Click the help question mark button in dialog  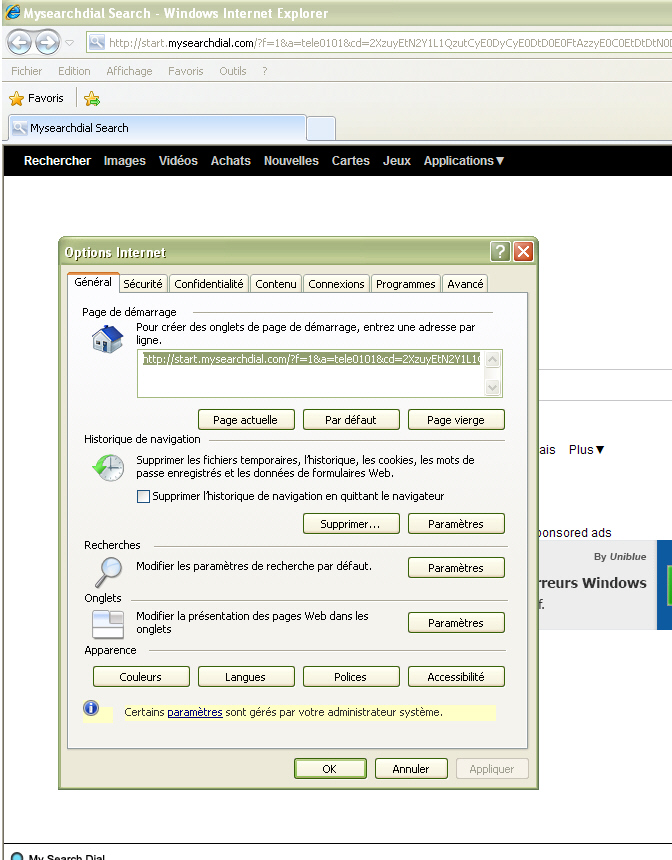pos(500,252)
